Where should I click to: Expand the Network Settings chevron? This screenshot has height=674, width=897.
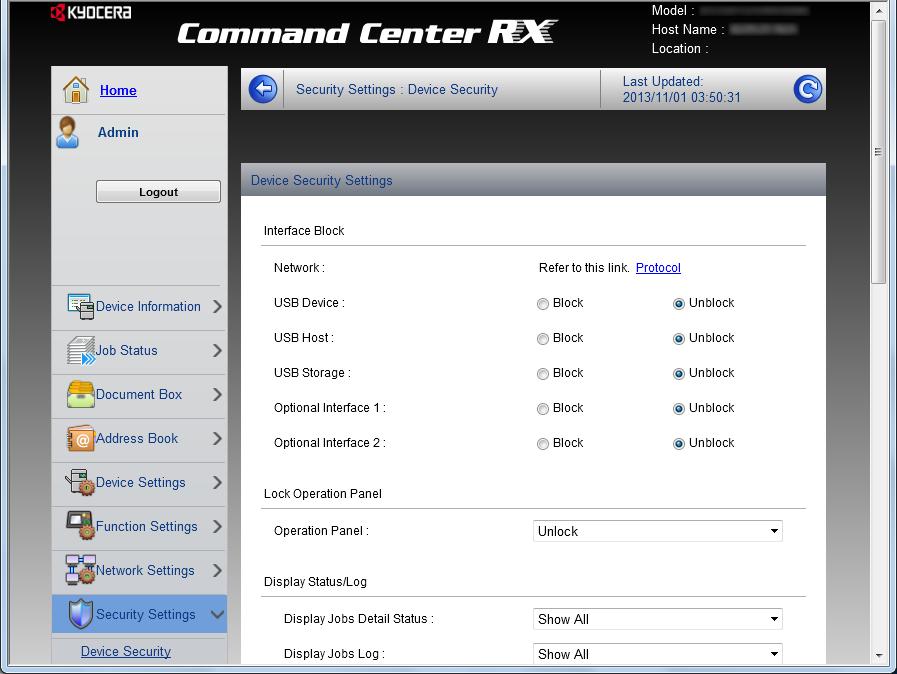217,570
